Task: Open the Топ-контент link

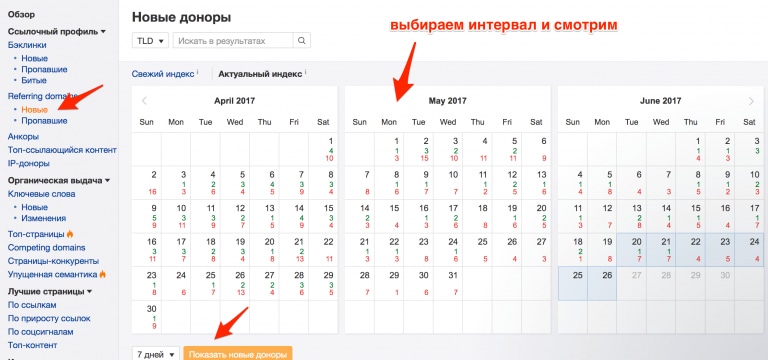Action: pos(32,345)
